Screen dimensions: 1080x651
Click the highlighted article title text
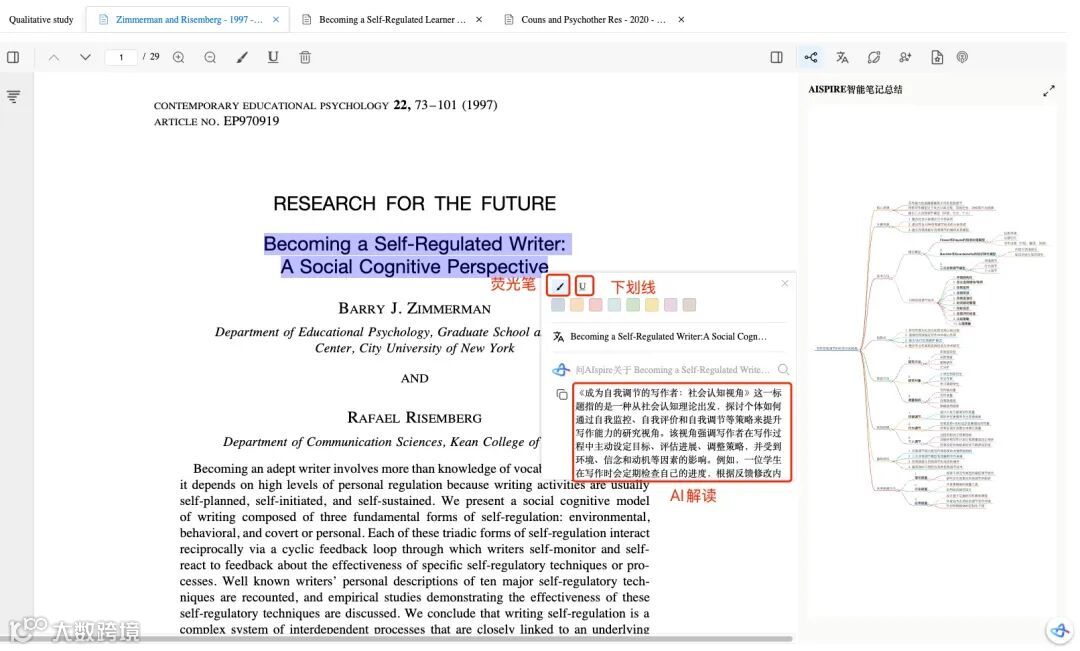point(415,255)
